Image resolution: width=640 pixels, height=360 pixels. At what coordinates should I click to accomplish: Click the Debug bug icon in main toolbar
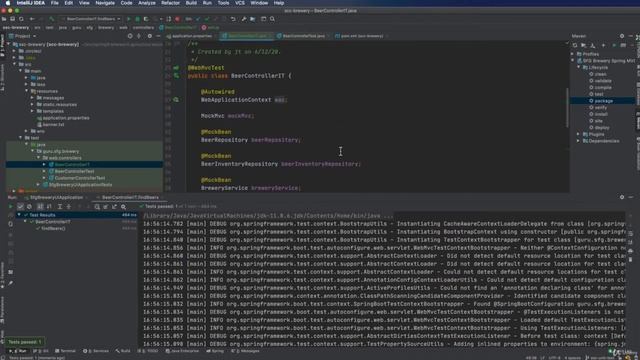138,19
